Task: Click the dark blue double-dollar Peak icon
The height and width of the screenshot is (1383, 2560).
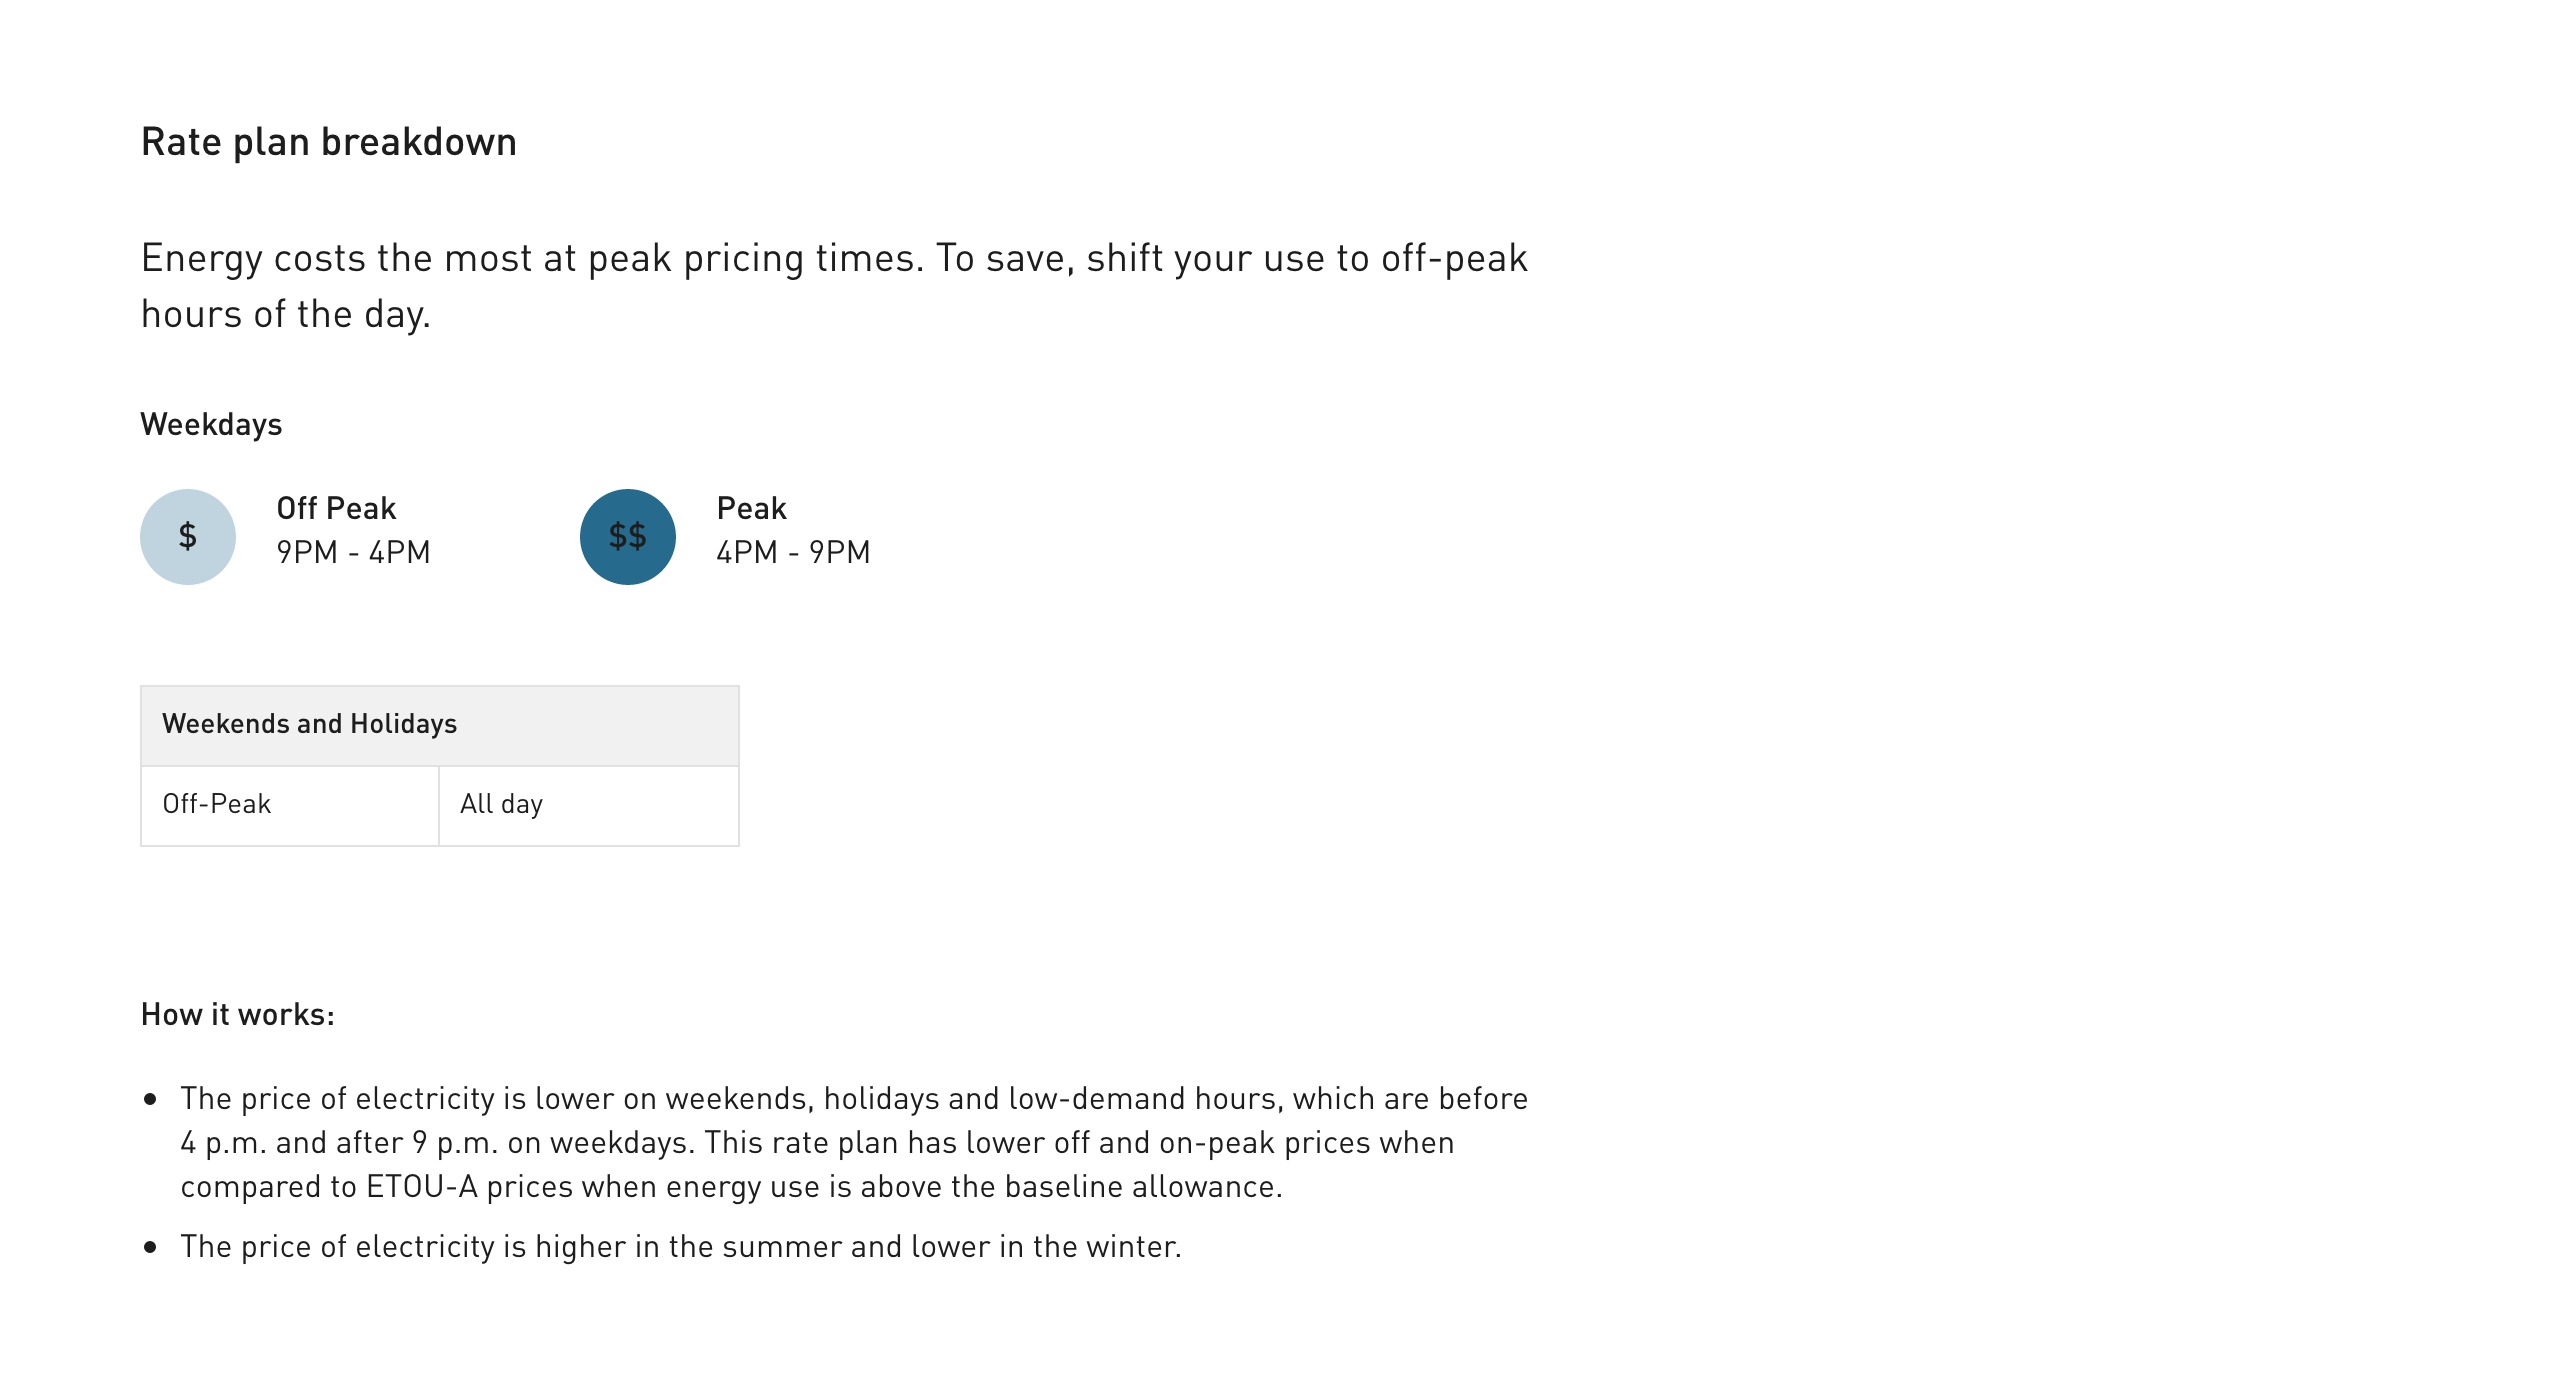Action: pos(628,537)
